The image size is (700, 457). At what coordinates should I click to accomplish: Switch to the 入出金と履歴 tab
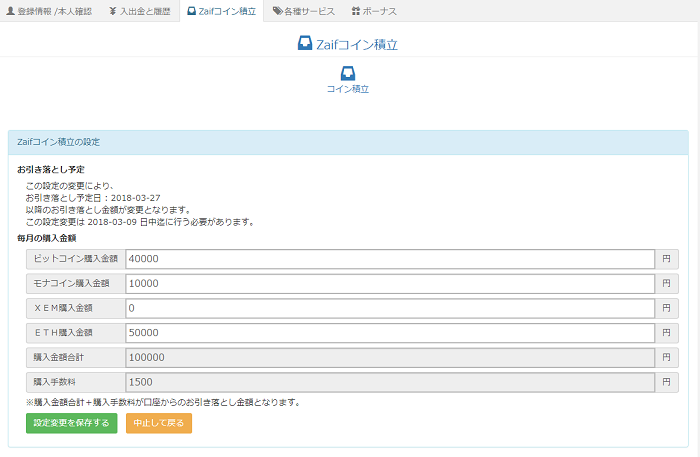pos(139,11)
